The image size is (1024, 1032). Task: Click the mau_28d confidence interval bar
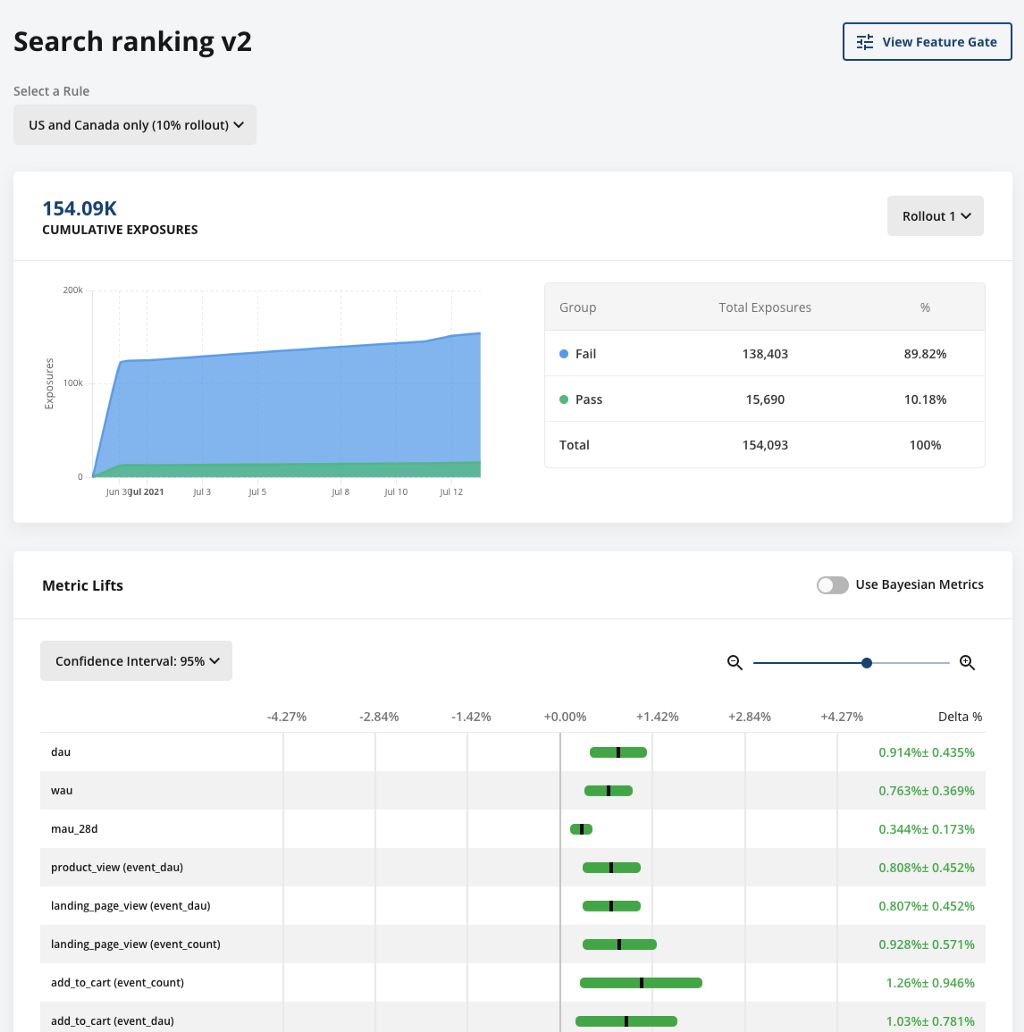coord(581,829)
